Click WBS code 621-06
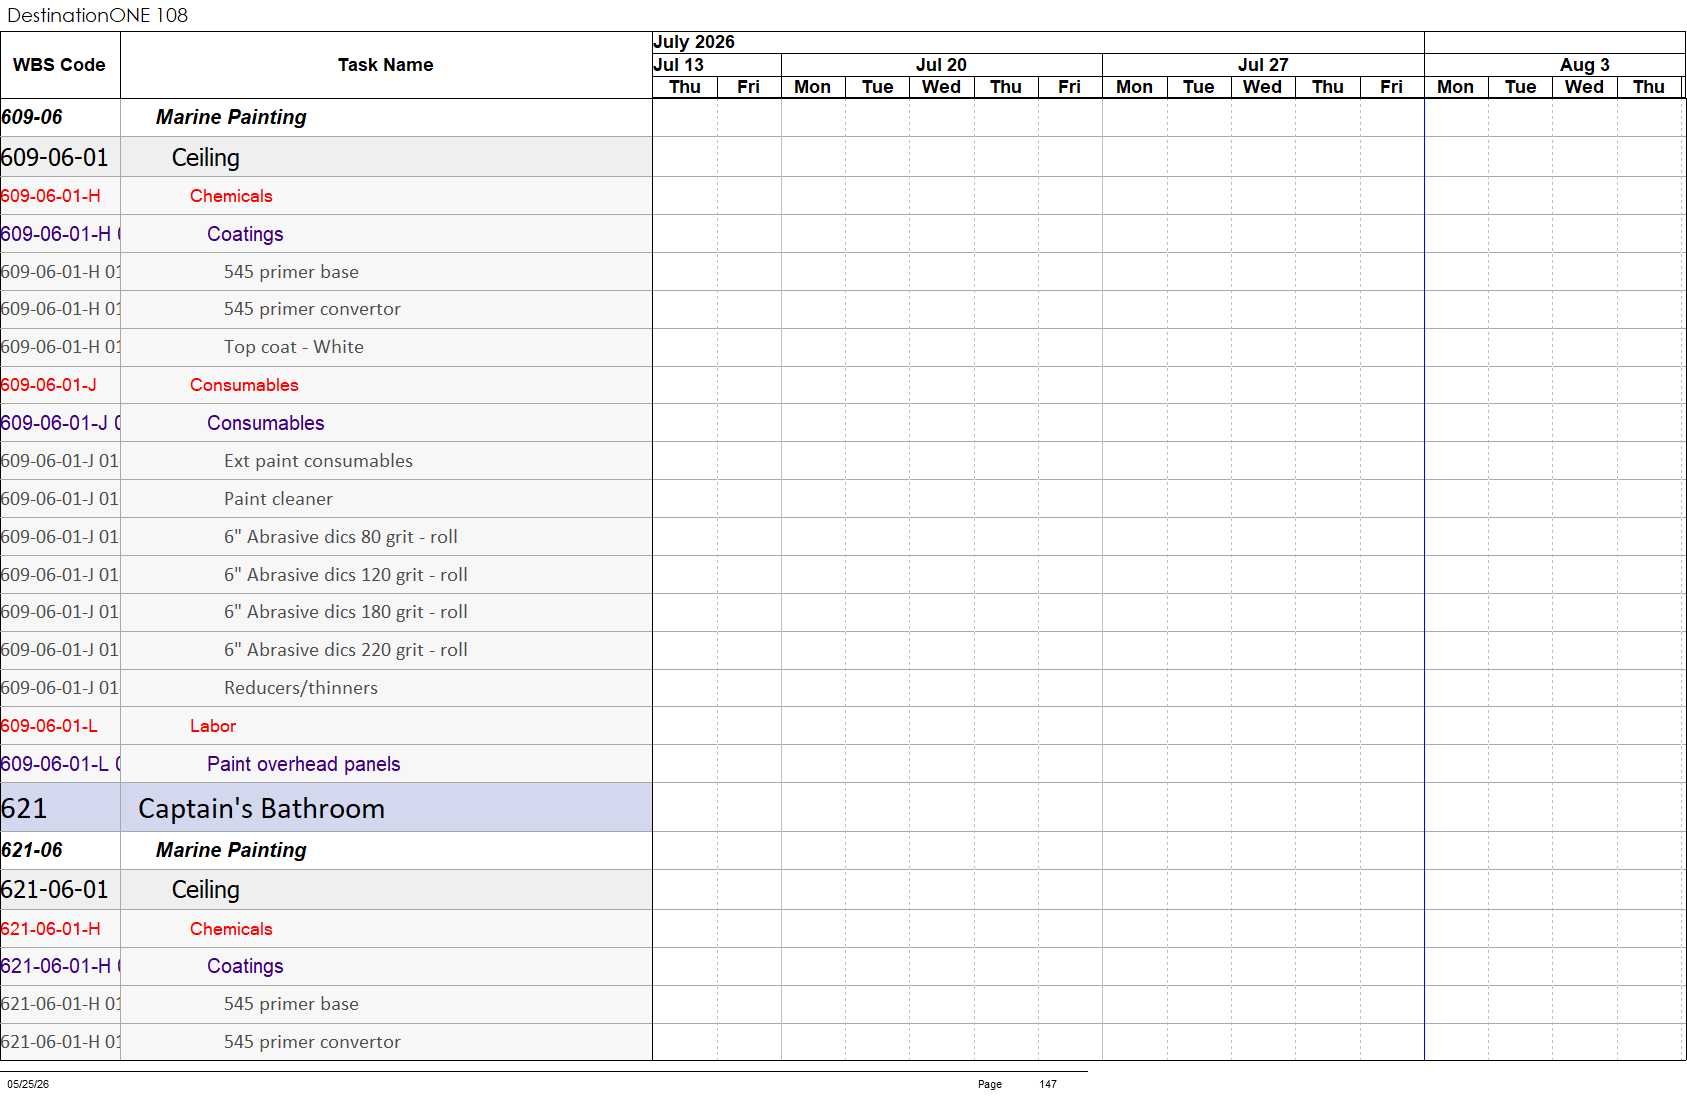 click(x=32, y=850)
